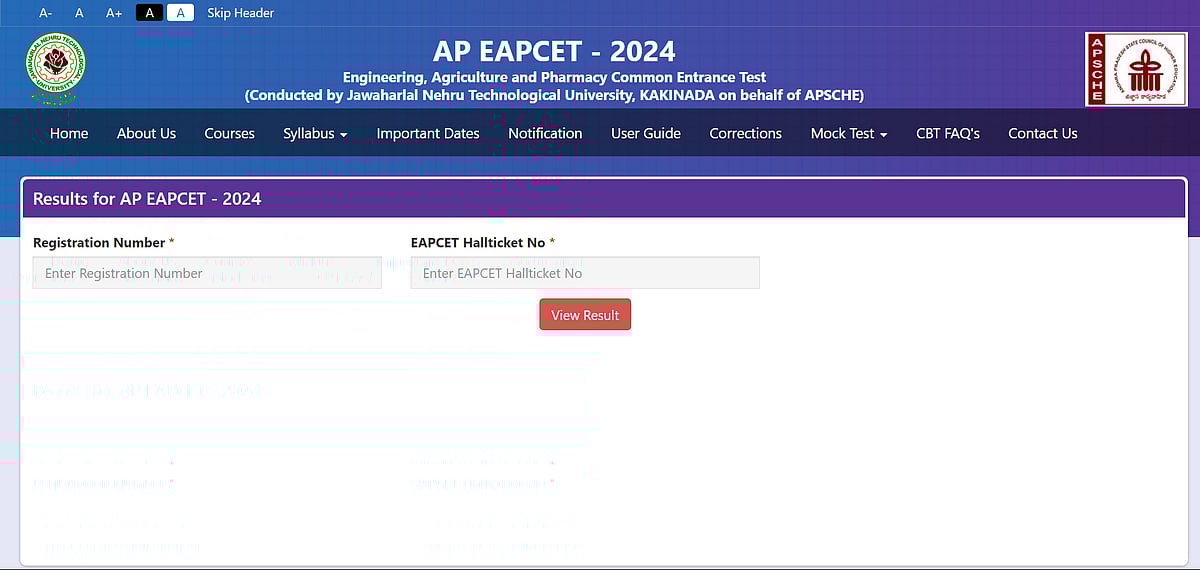Focus the EAPCET Hallticket No field
Viewport: 1200px width, 570px height.
click(x=585, y=273)
